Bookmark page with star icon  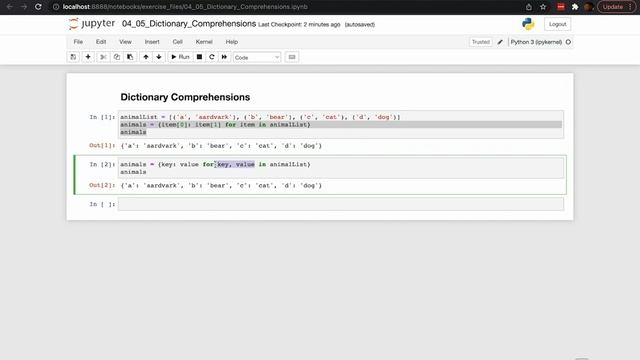[543, 7]
